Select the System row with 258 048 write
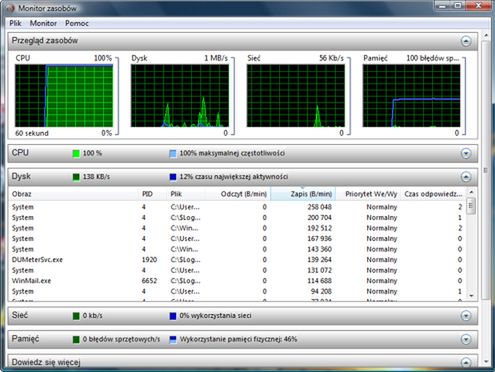This screenshot has width=495, height=372. [237, 207]
